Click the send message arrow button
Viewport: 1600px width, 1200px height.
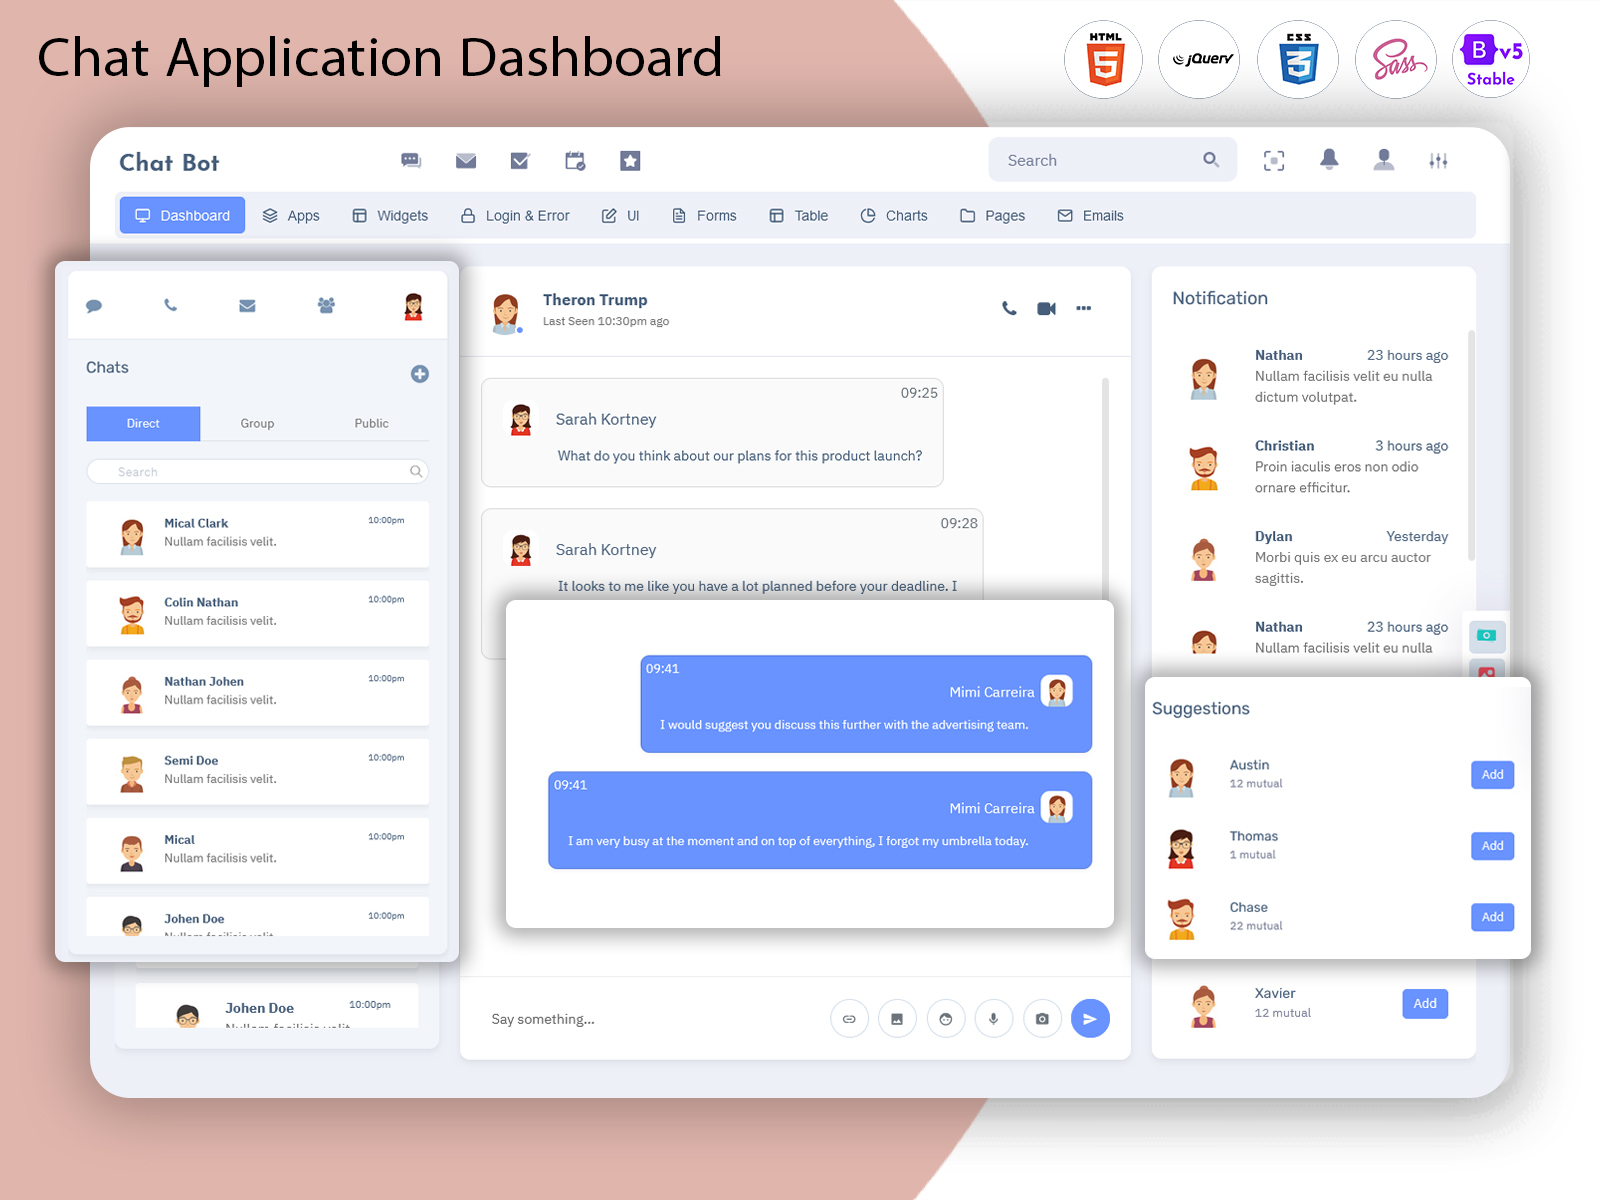pos(1089,1019)
